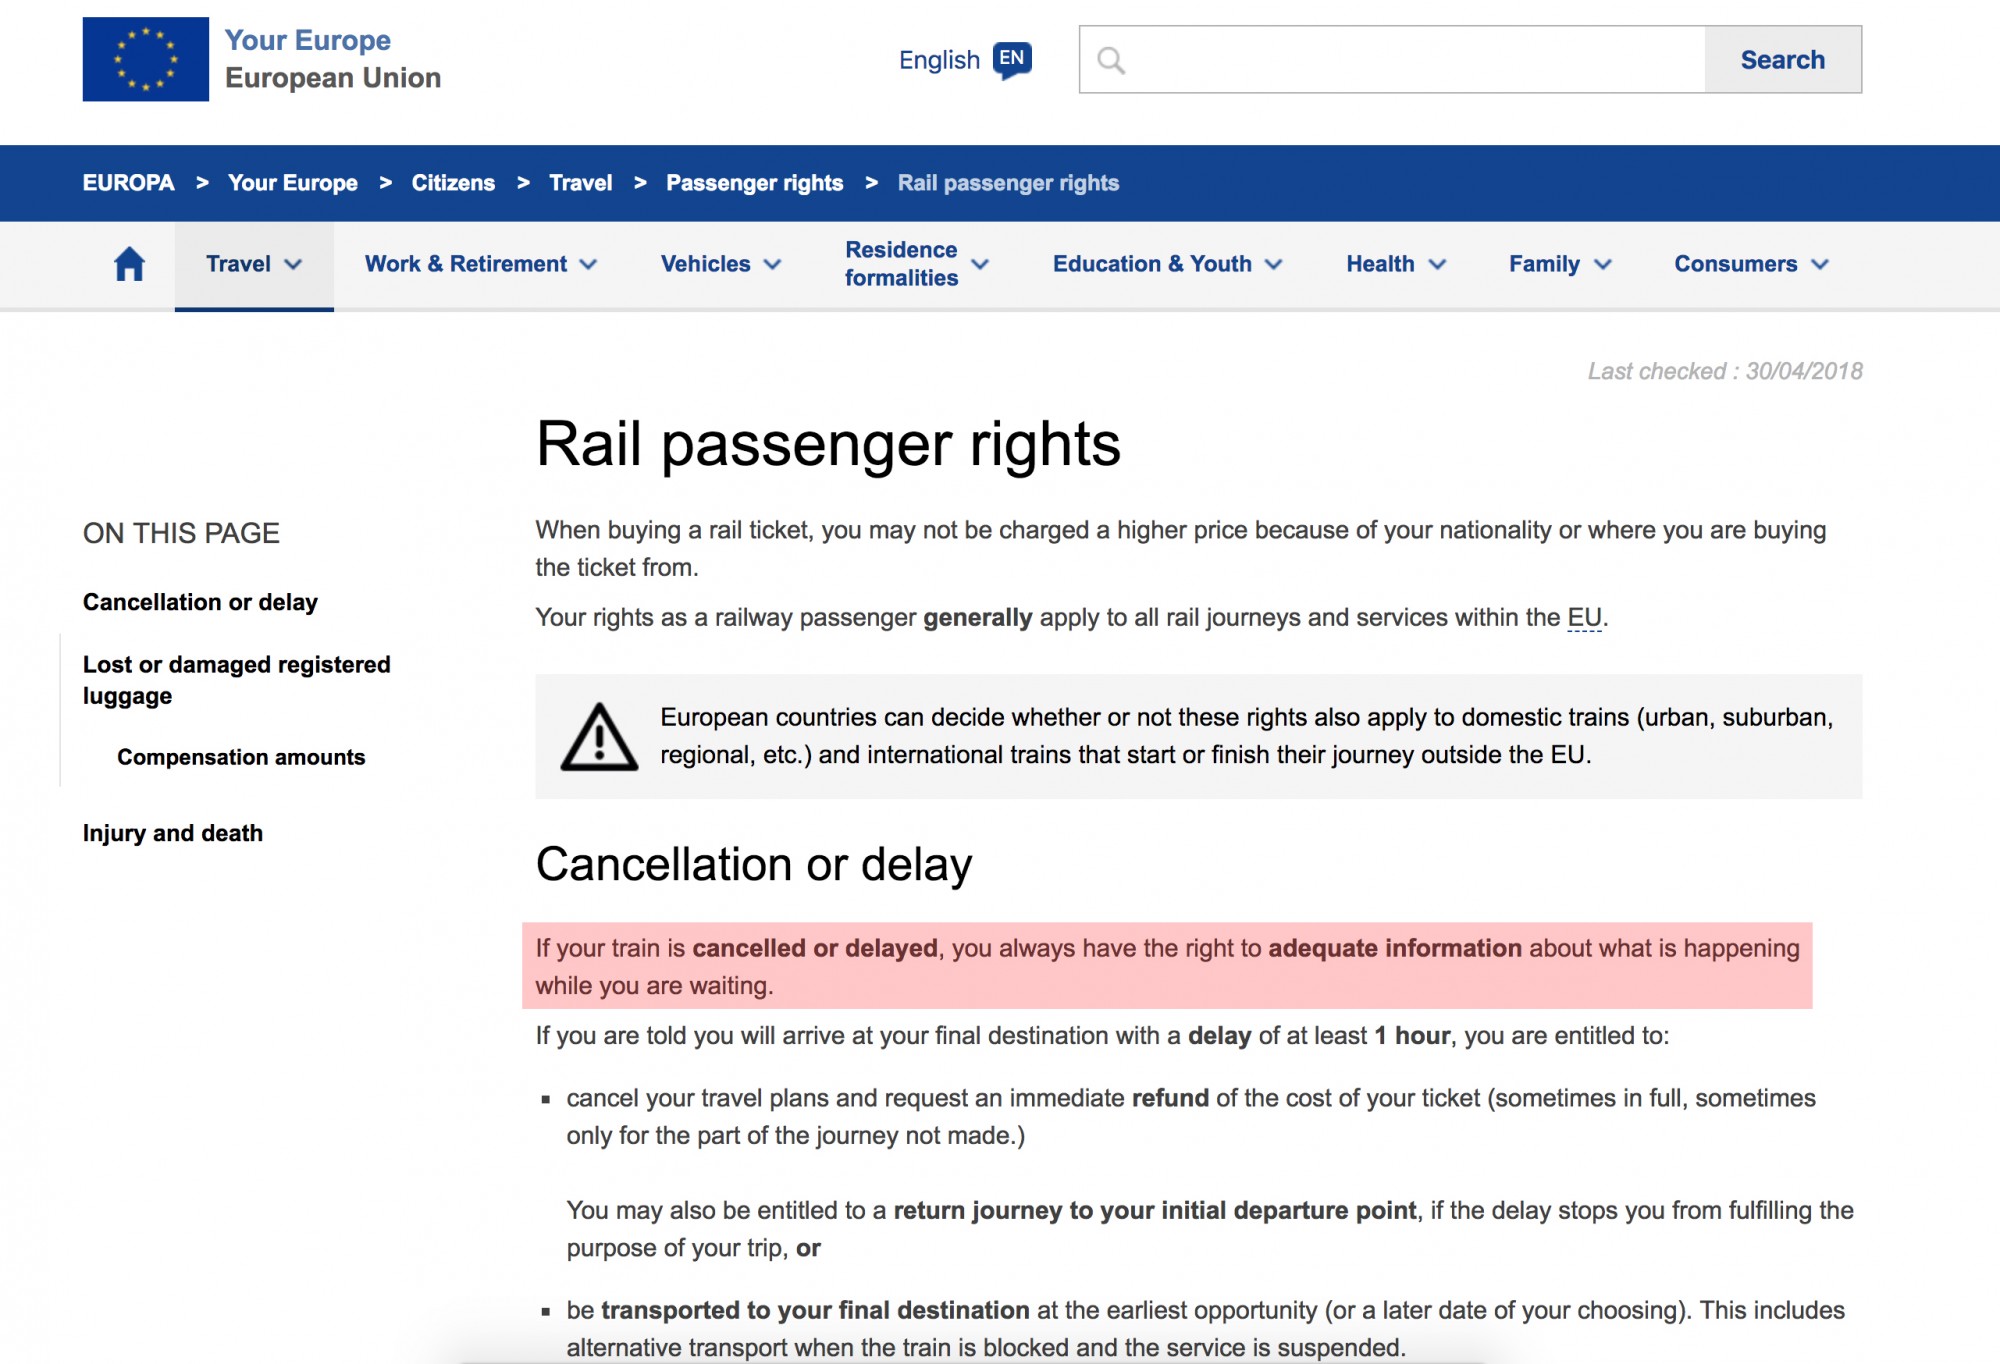The image size is (2000, 1364).
Task: Go to Passenger rights breadcrumb
Action: (x=754, y=183)
